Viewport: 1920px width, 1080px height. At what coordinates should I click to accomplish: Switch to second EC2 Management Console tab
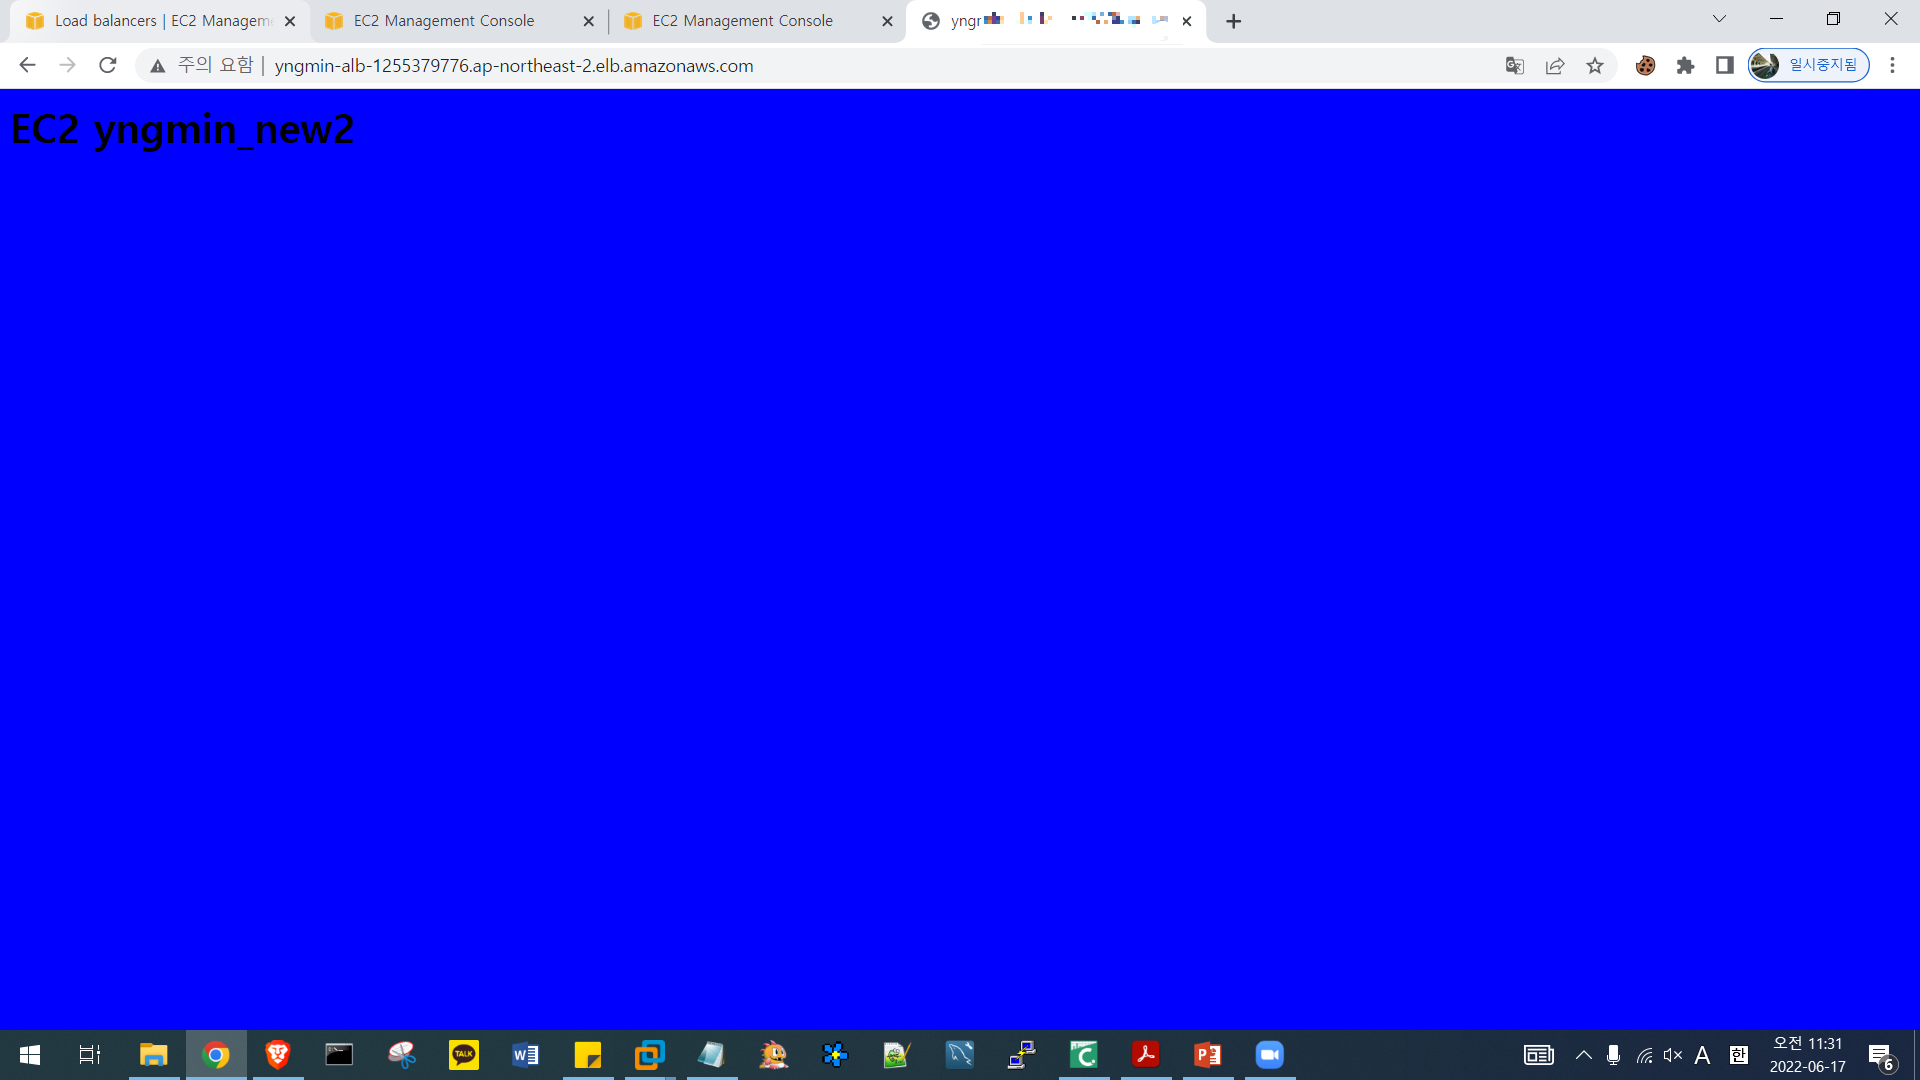[x=742, y=21]
